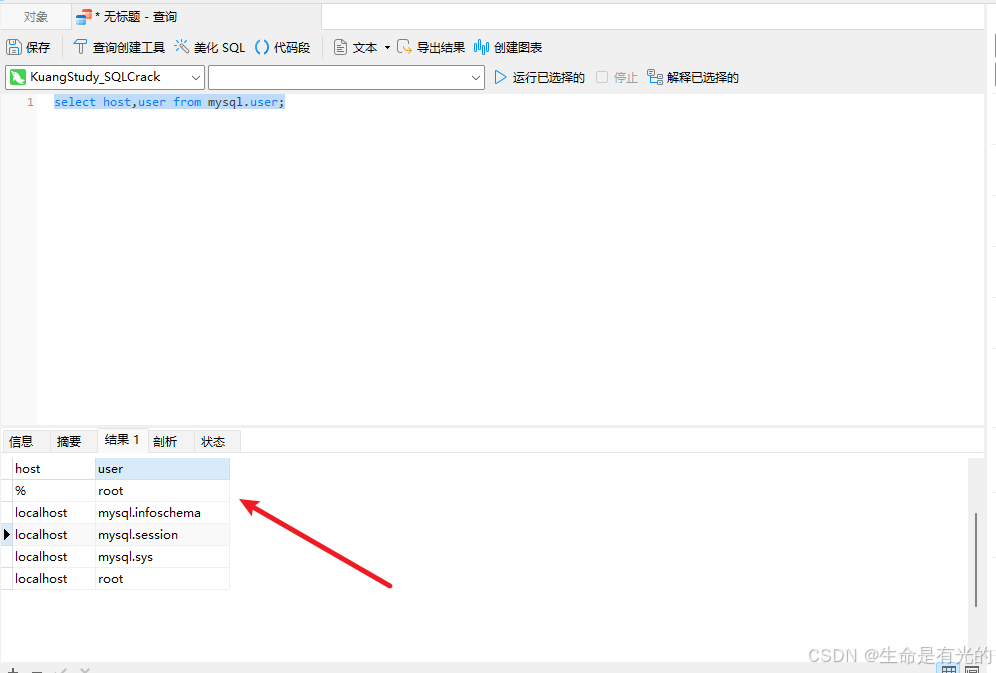
Task: Select the mysql.sys cell
Action: click(163, 557)
